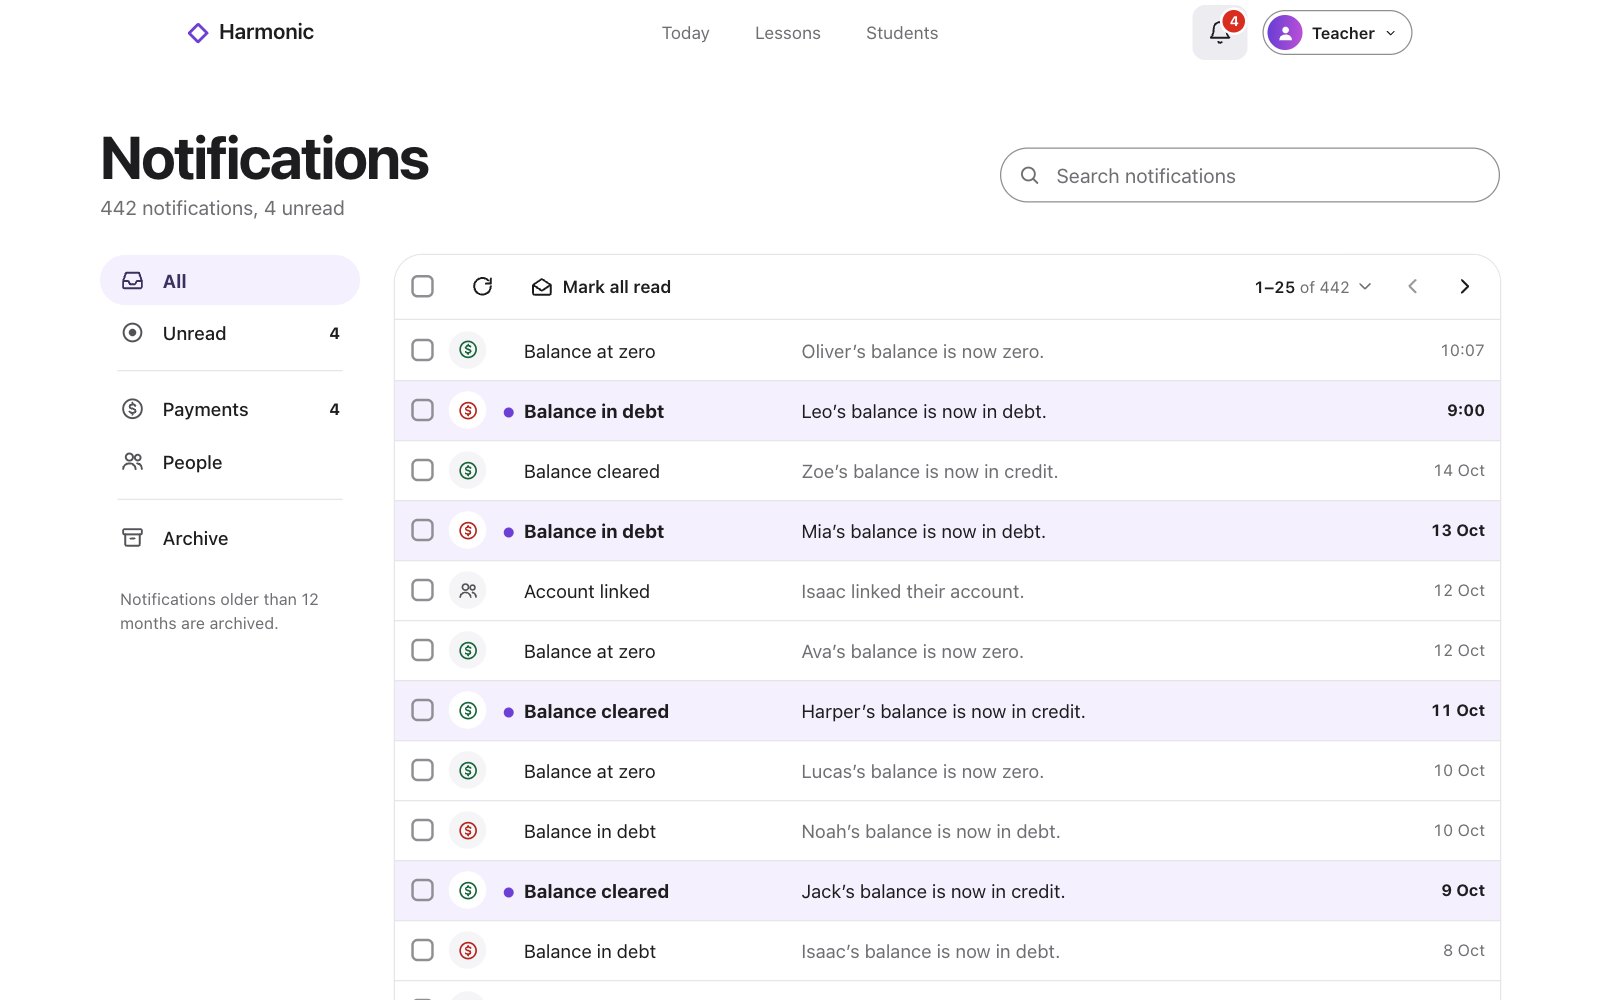Select the All filter in the sidebar

pyautogui.click(x=230, y=280)
